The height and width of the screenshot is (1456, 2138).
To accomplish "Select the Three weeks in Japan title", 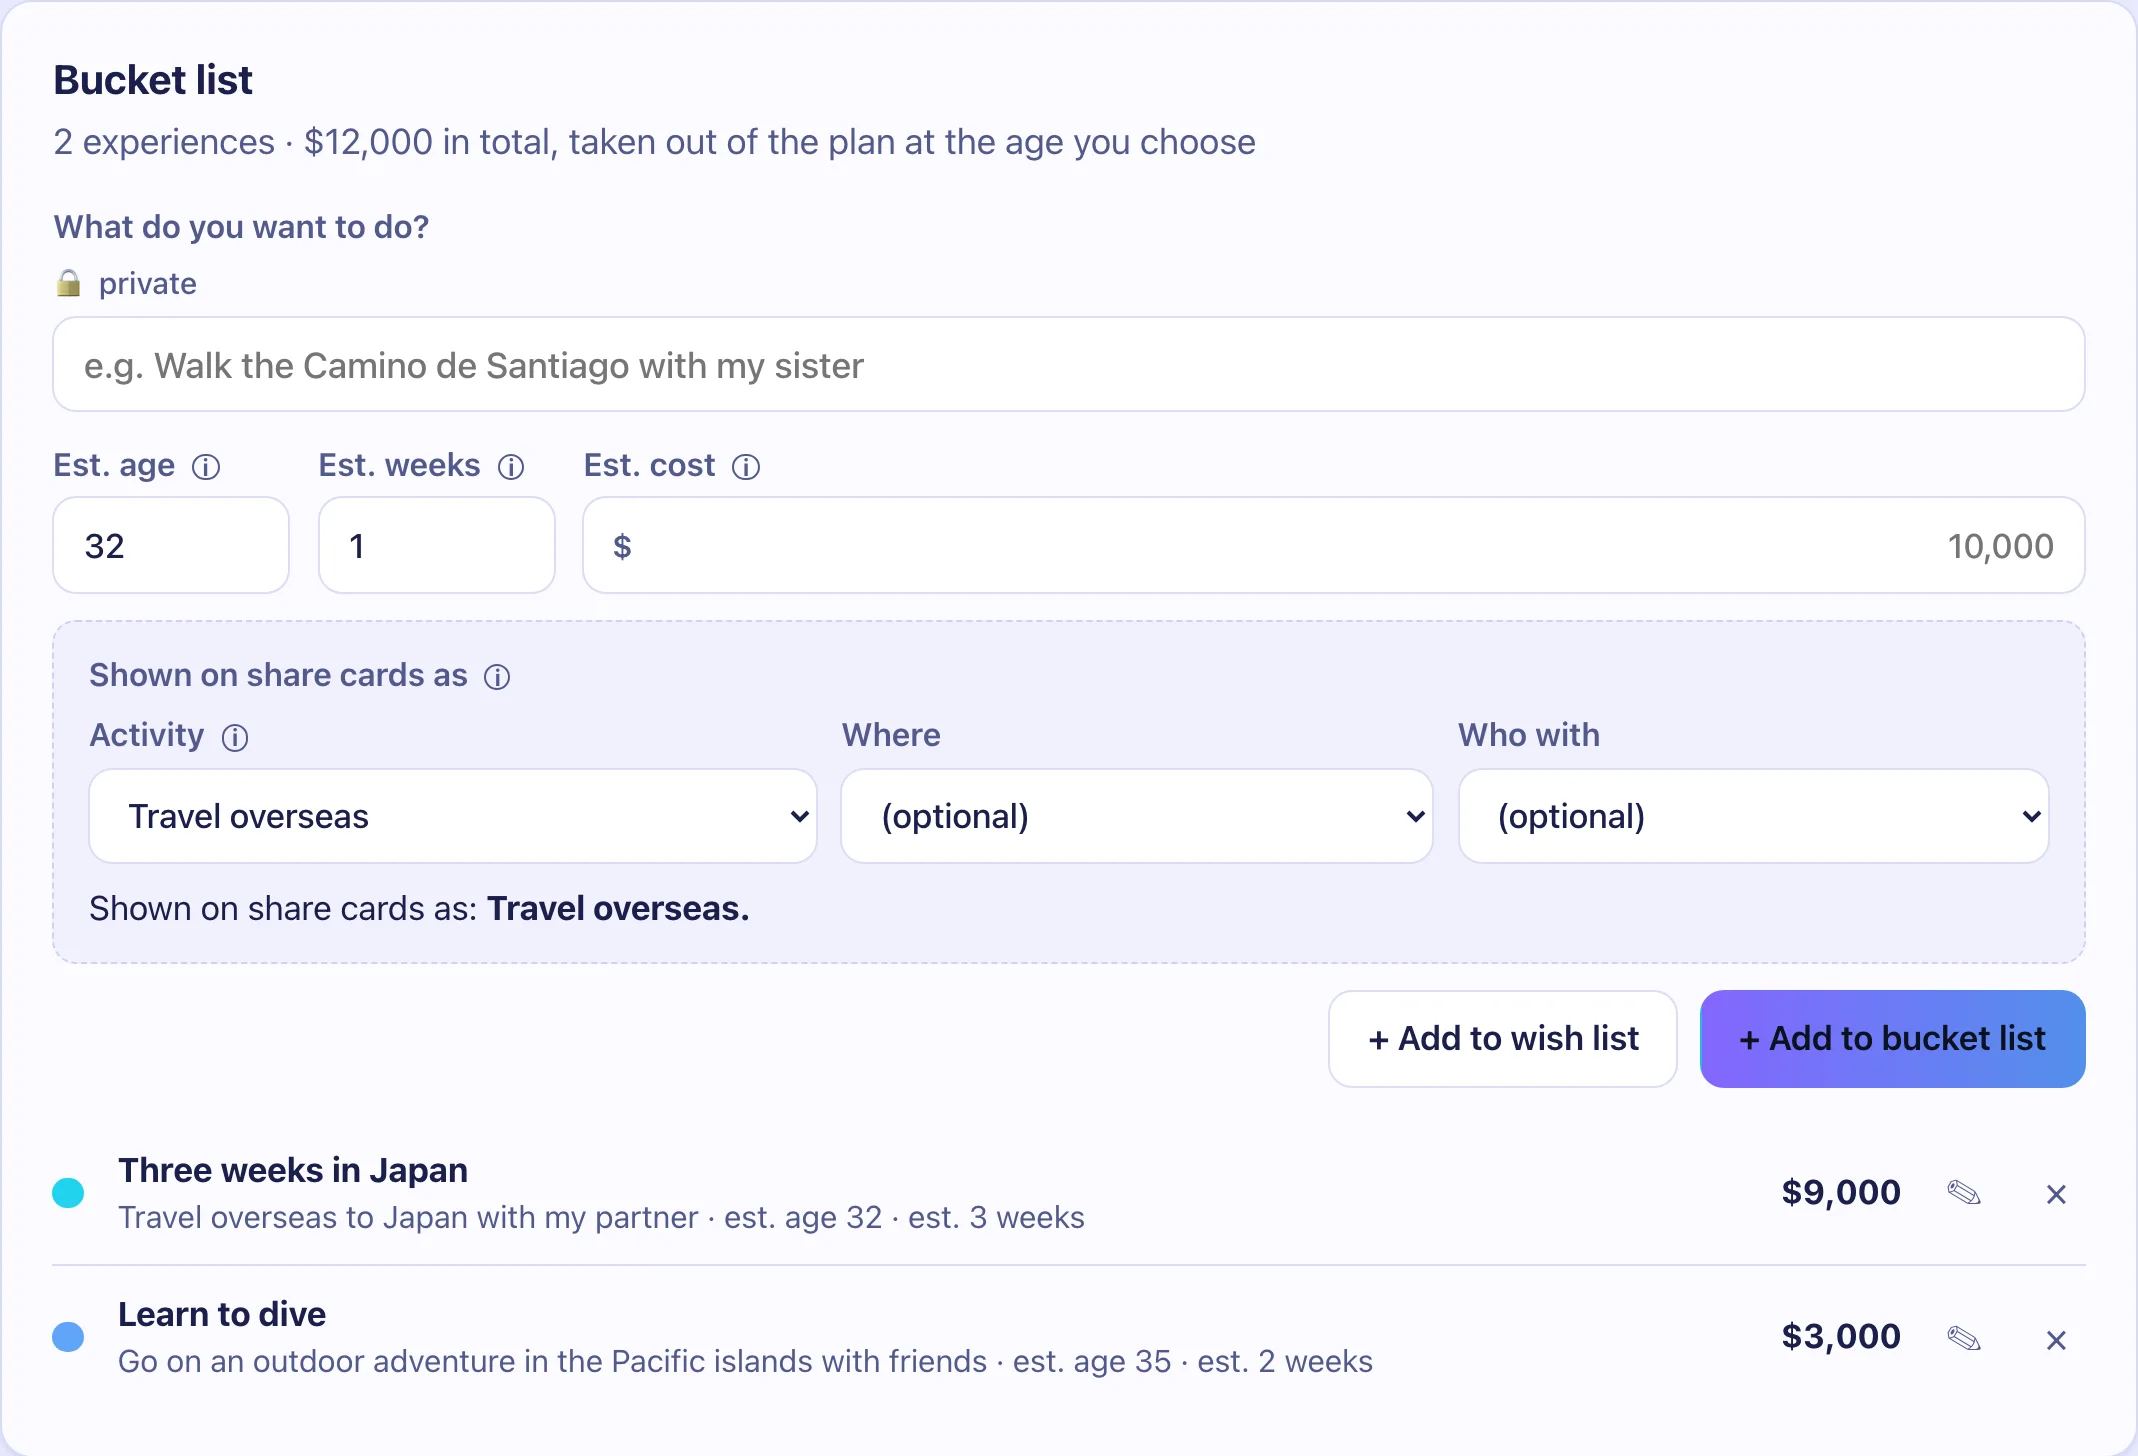I will [293, 1170].
